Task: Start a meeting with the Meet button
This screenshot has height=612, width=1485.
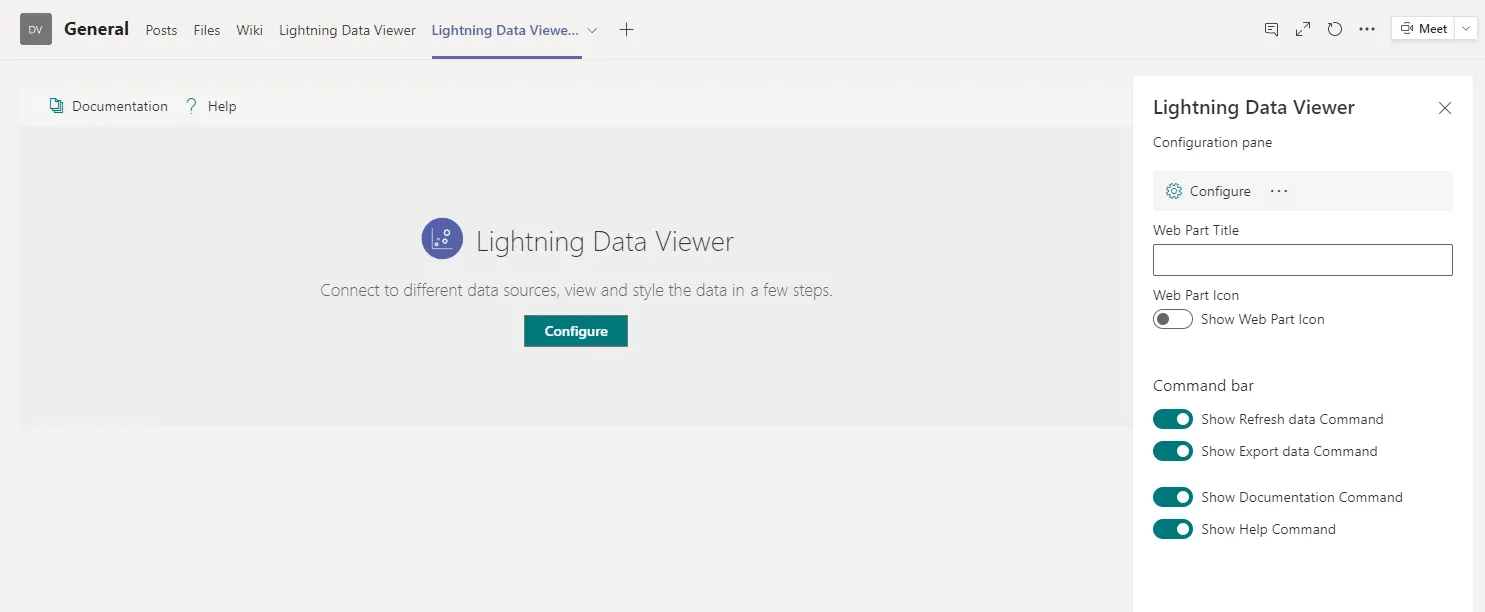Action: click(1423, 28)
